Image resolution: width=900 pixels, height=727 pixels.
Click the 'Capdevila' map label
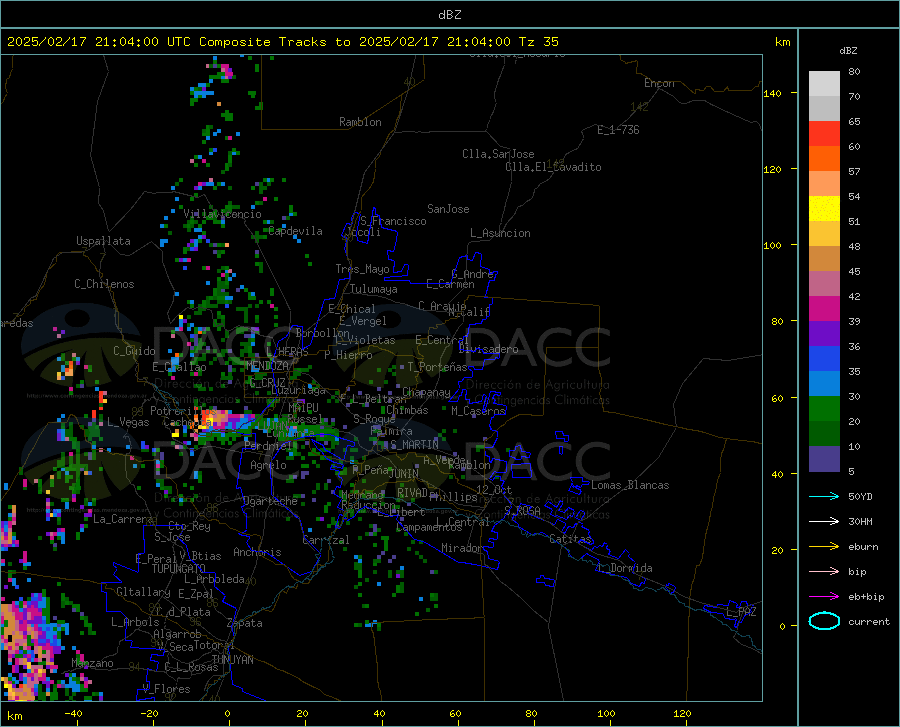[x=295, y=231]
